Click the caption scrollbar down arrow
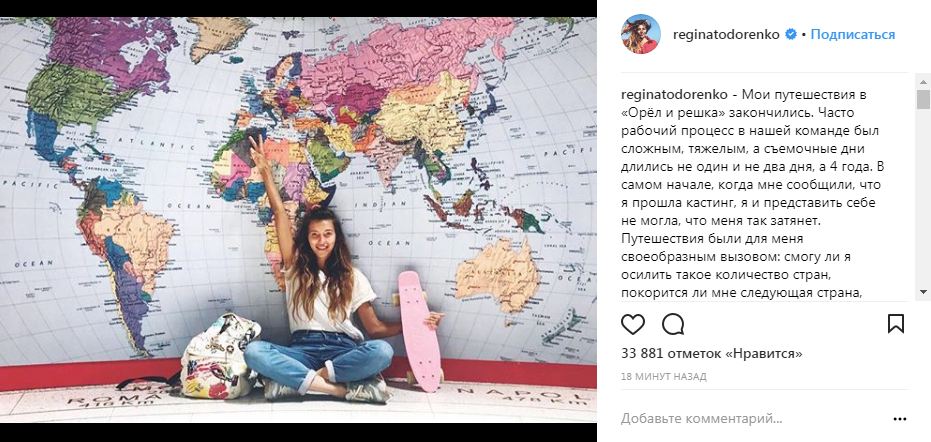 coord(923,292)
